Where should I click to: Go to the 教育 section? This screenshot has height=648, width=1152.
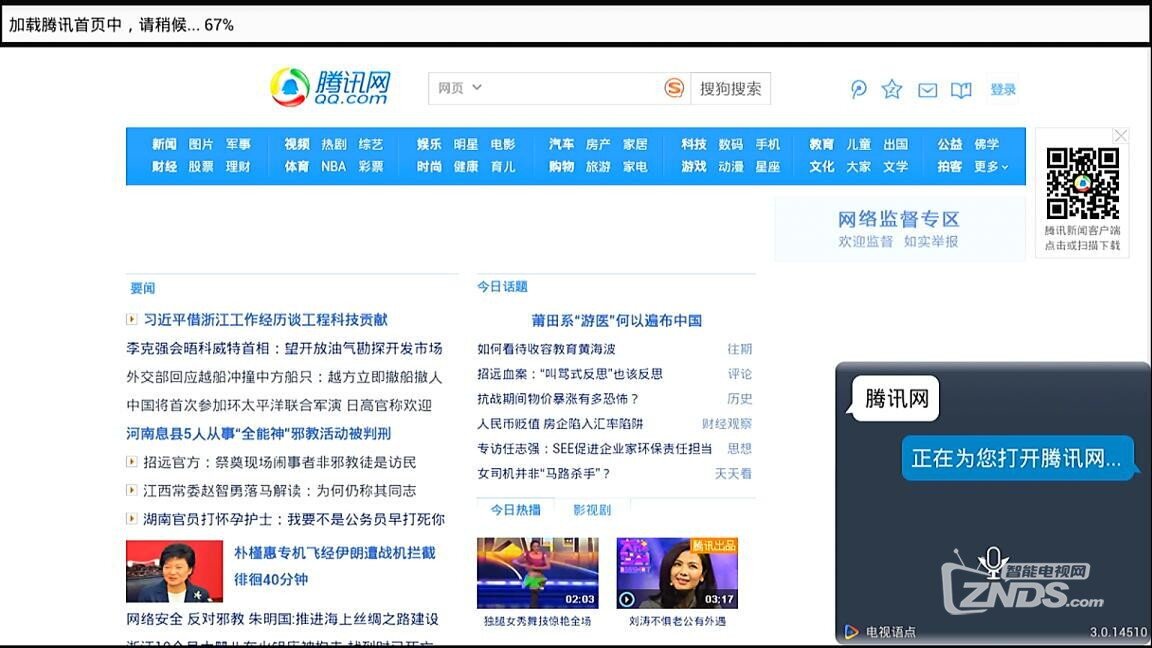pos(821,144)
